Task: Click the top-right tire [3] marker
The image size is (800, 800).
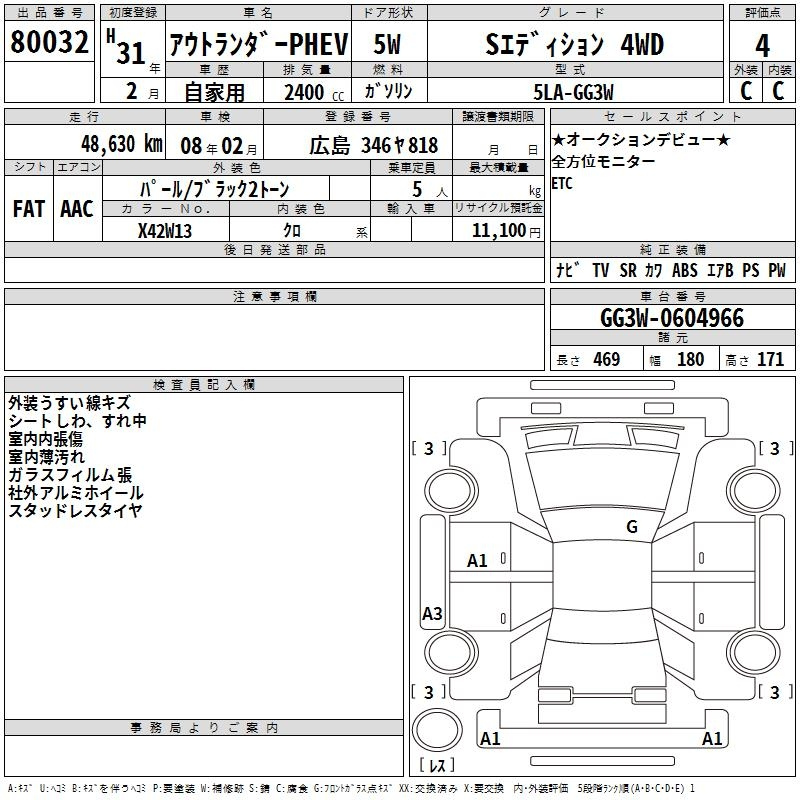Action: 775,449
